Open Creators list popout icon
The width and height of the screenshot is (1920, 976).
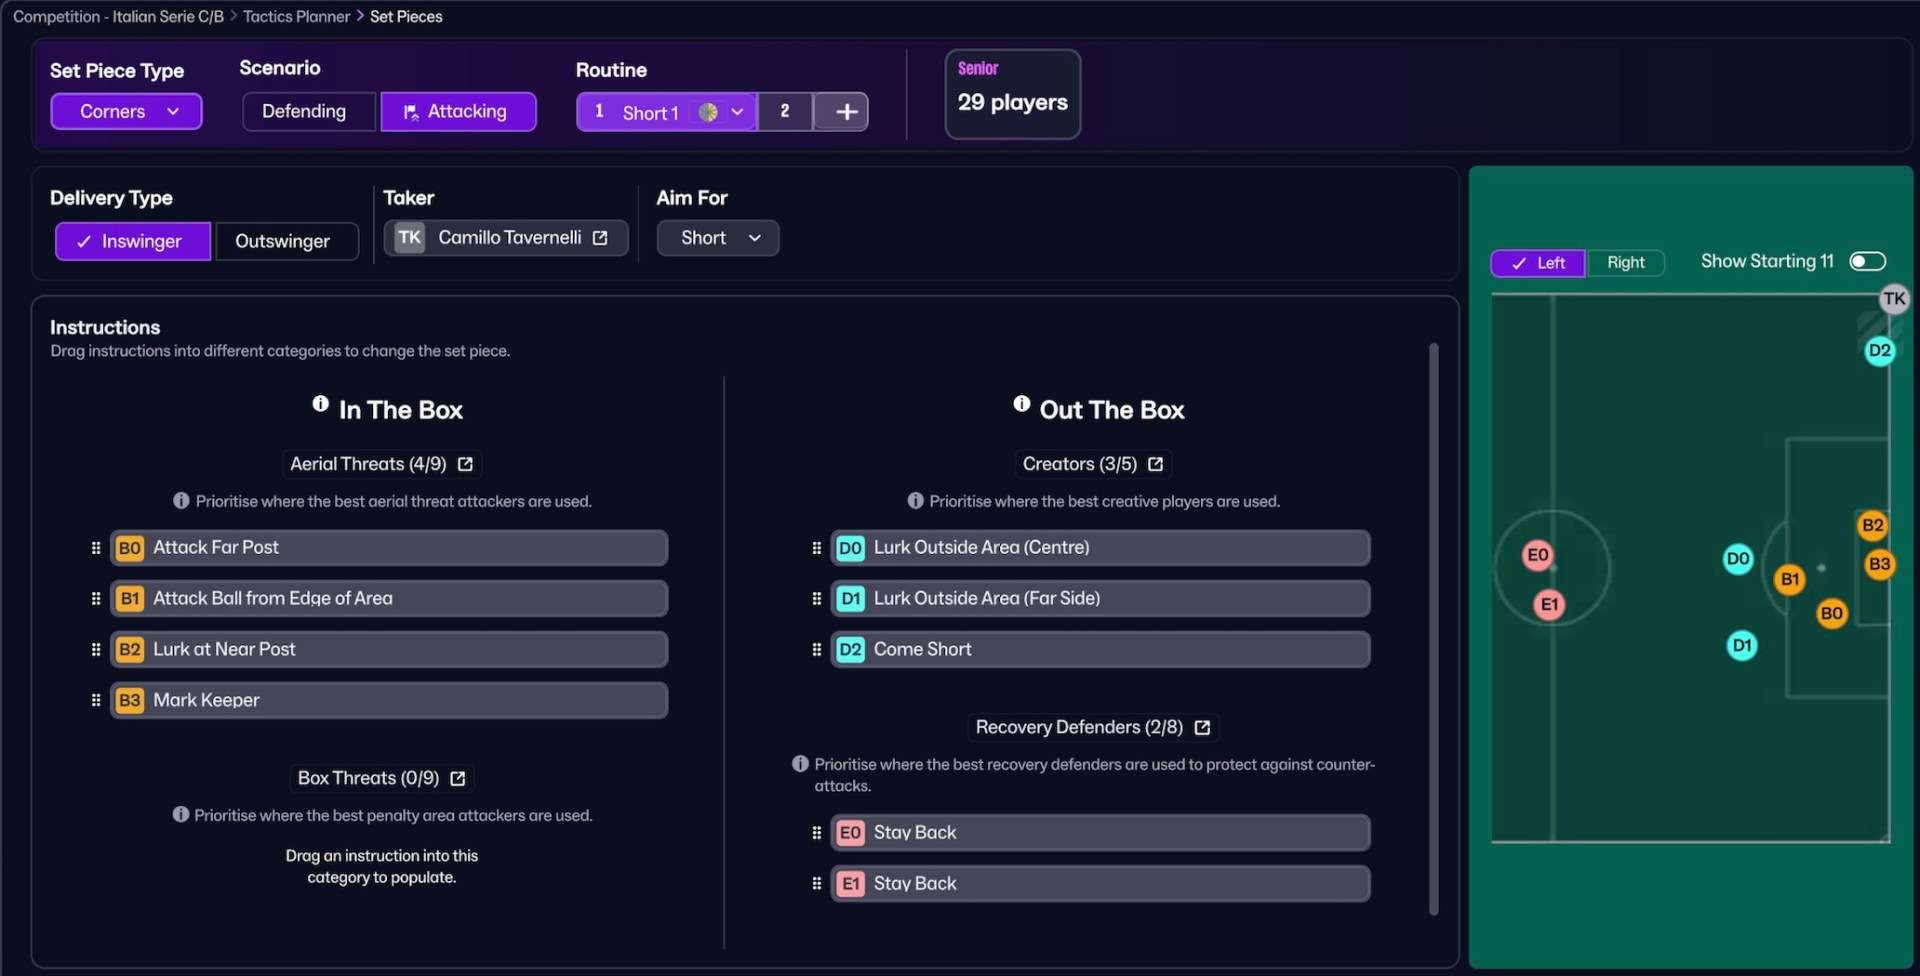click(x=1156, y=464)
